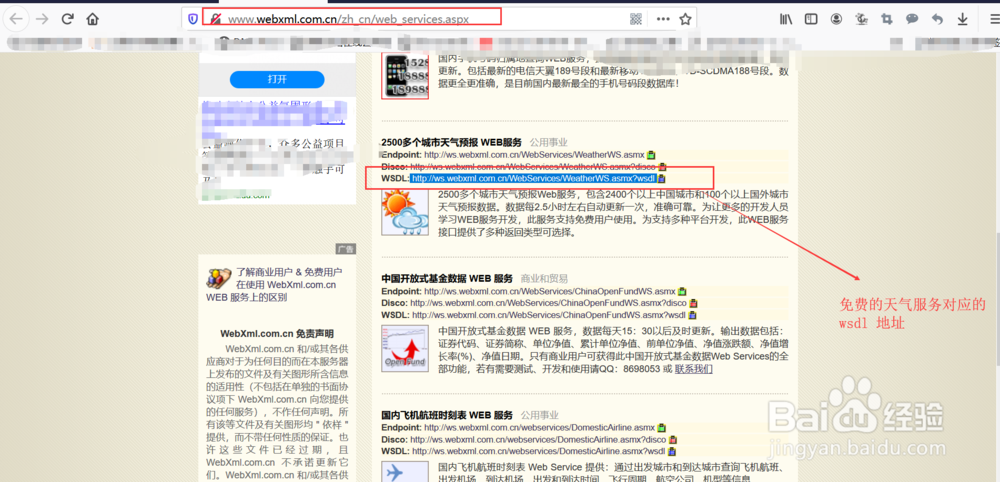Click 公用事业 tag beside airline service title

coord(539,415)
